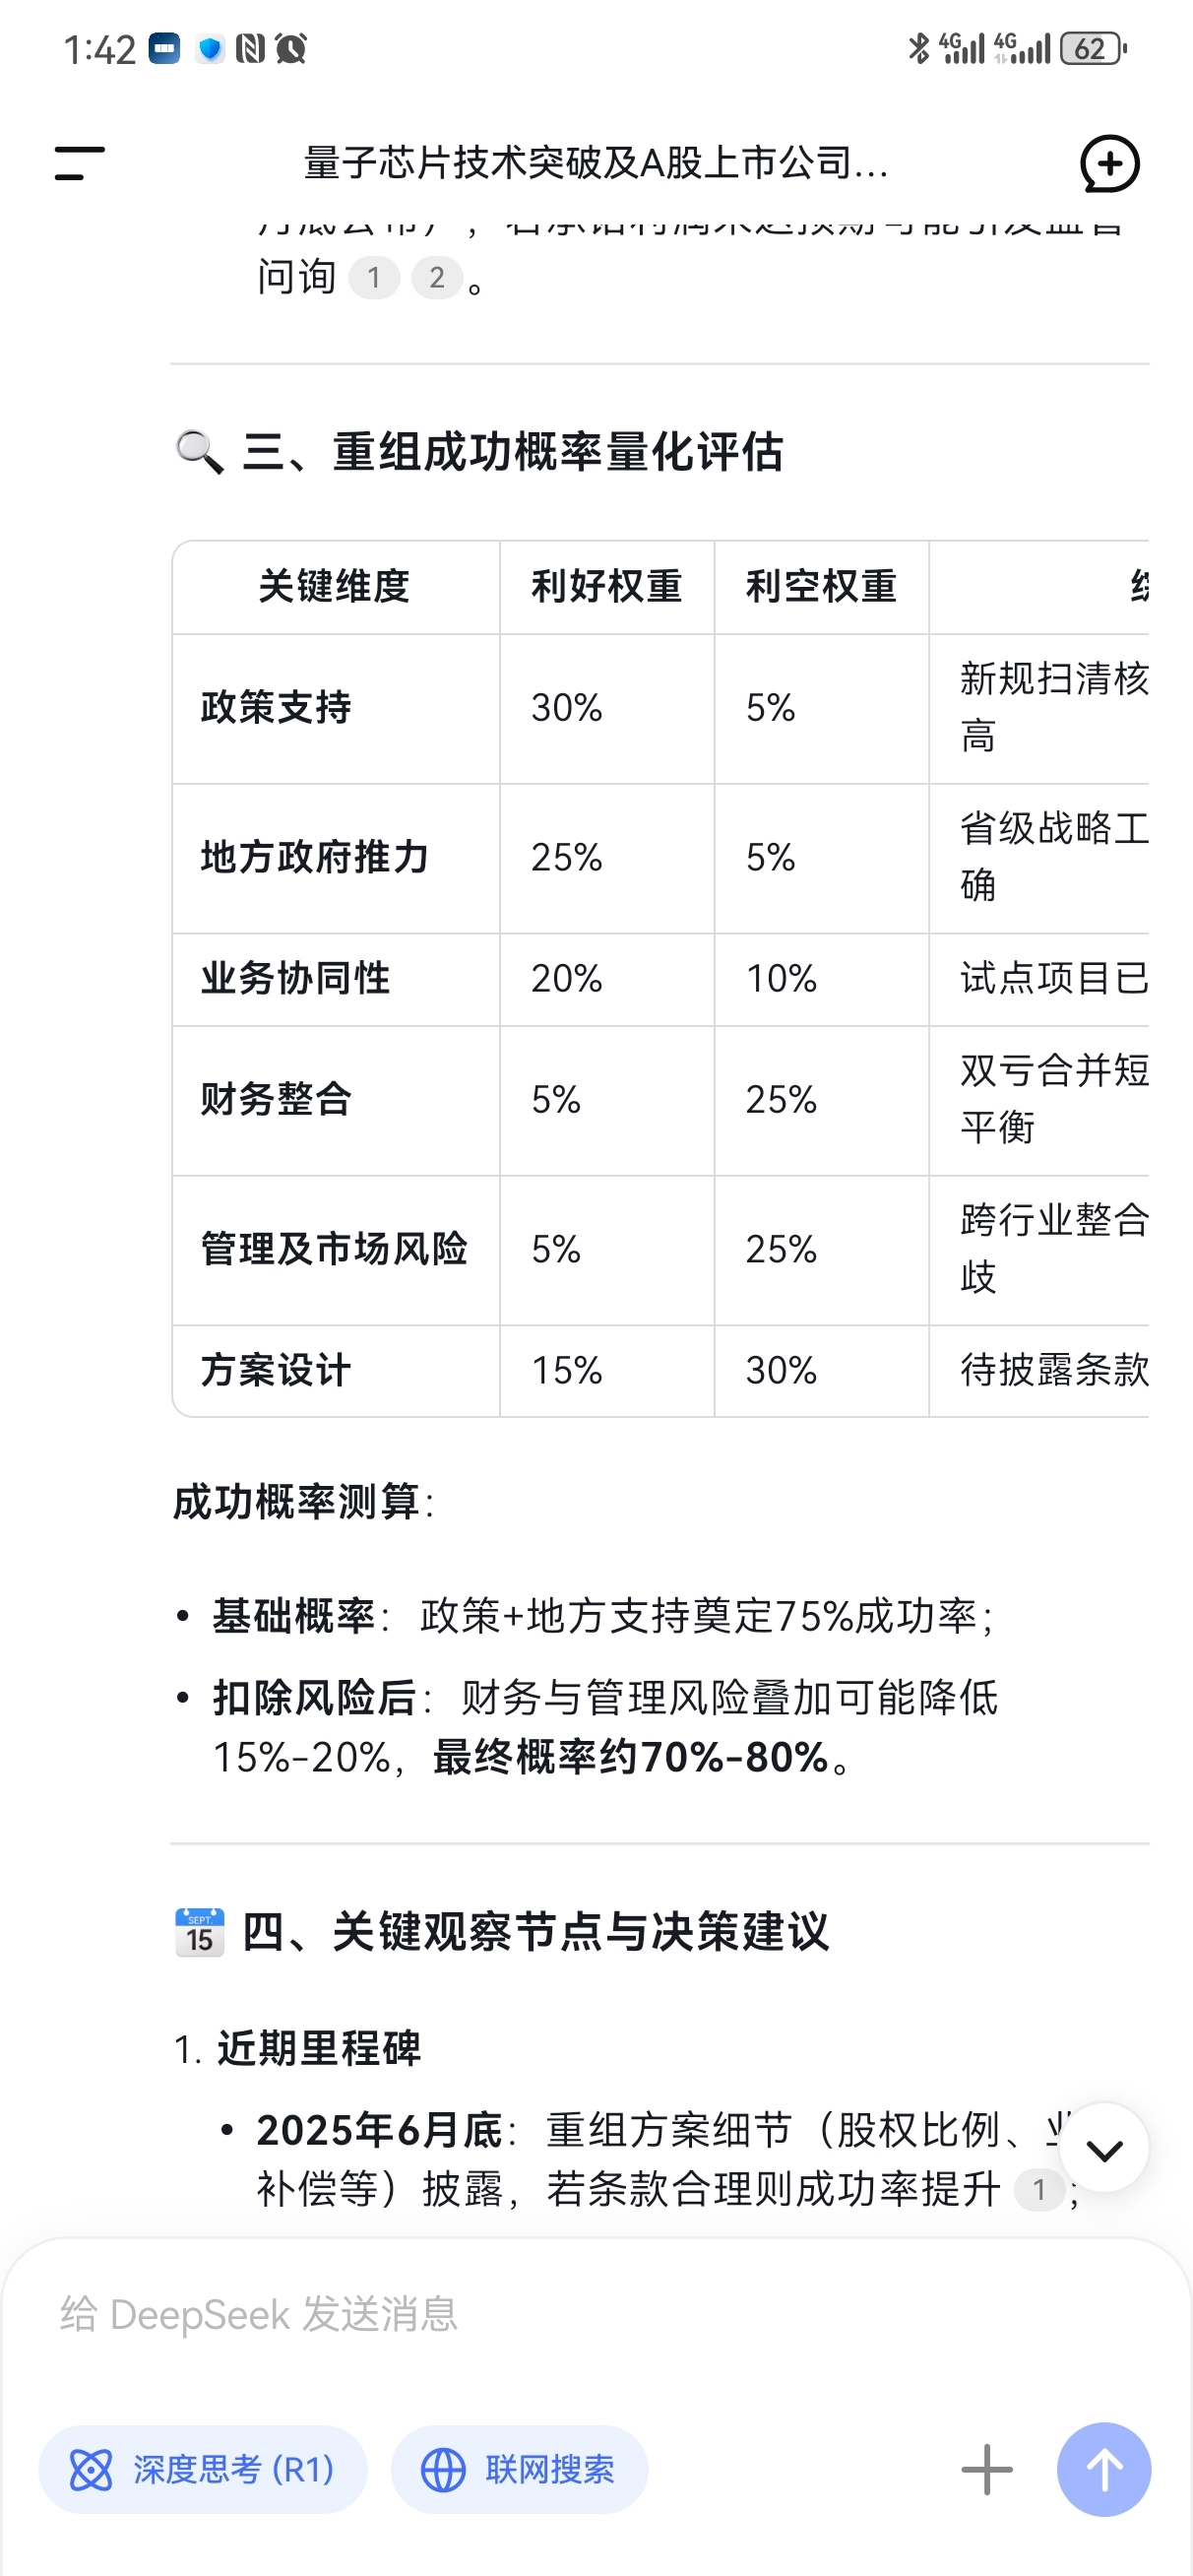The height and width of the screenshot is (2576, 1193).
Task: Tap the magnifier emoji by 三、重组成功概率量化评估
Action: click(x=199, y=452)
